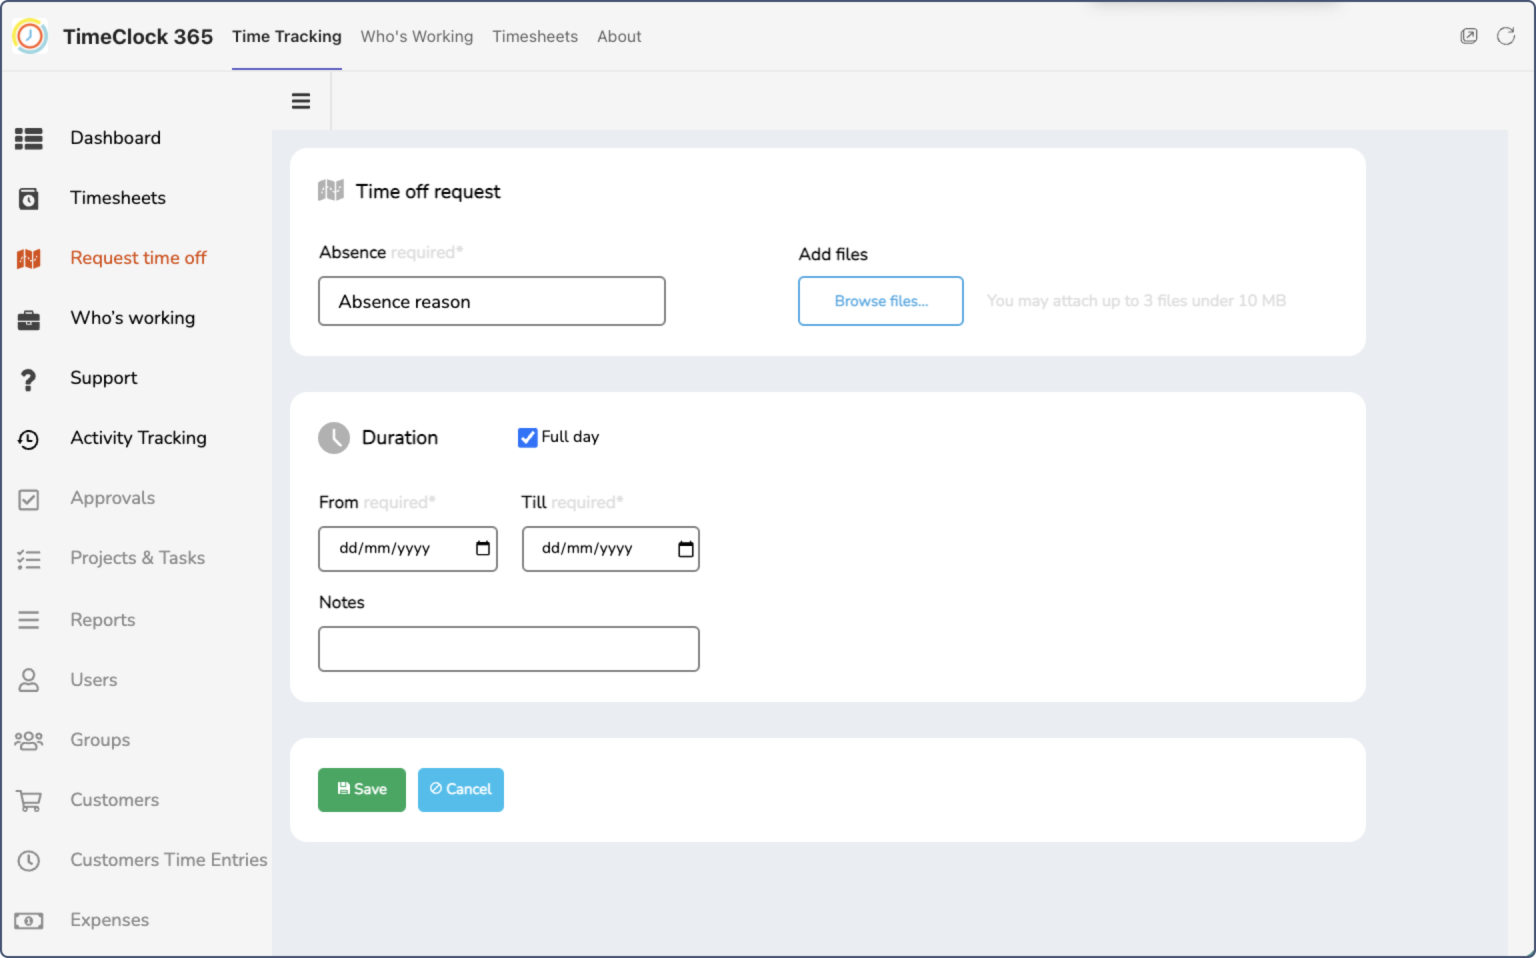This screenshot has height=958, width=1536.
Task: Open the About page
Action: (x=618, y=36)
